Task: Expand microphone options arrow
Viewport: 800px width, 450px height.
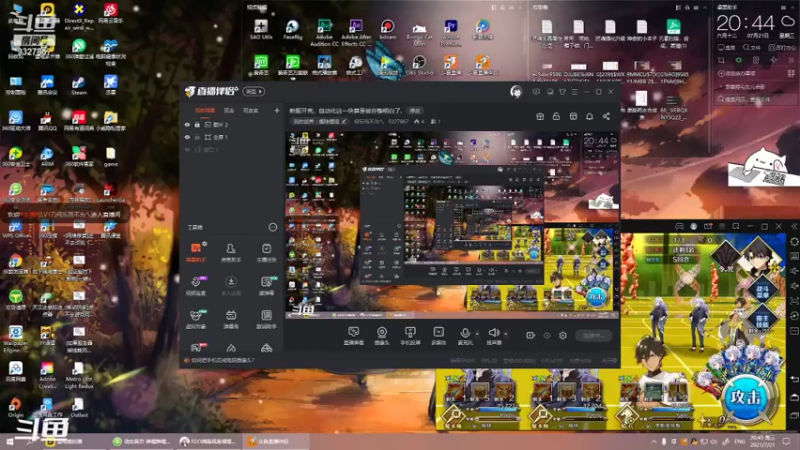Action: (478, 334)
